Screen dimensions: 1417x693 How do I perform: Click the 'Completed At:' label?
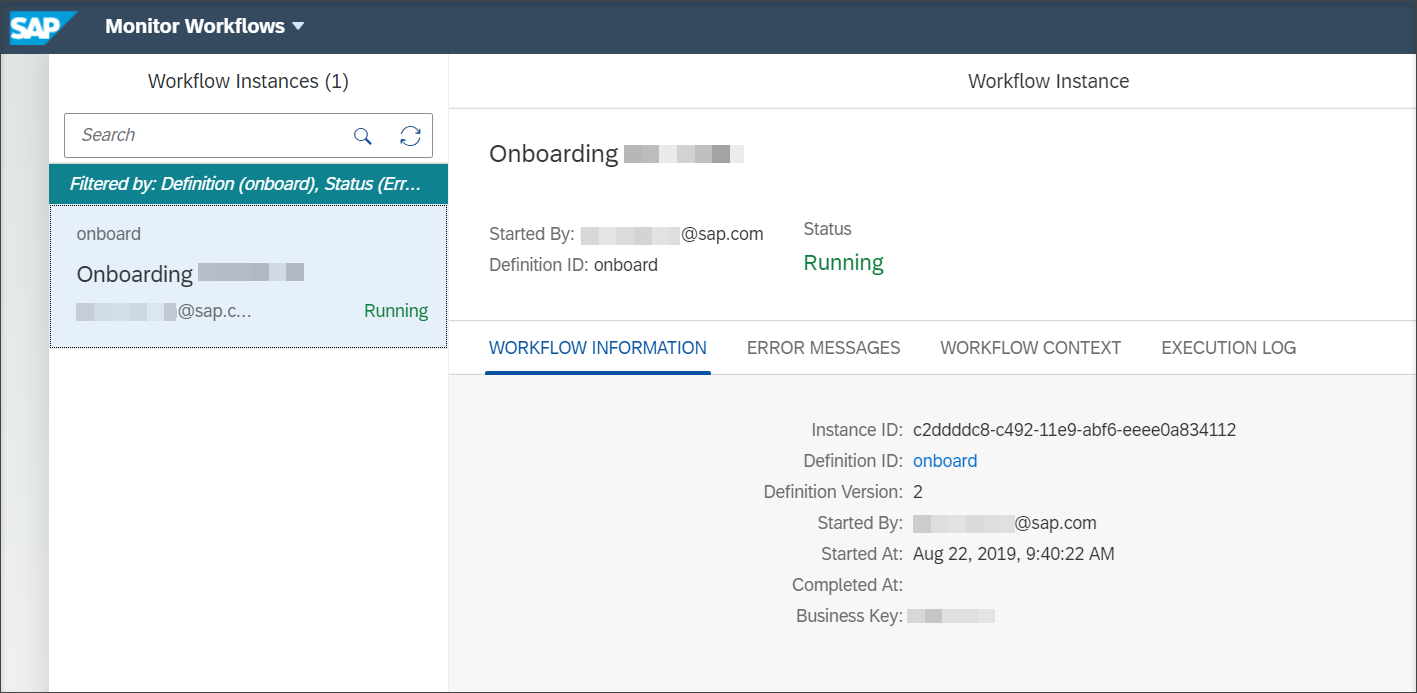pyautogui.click(x=847, y=585)
